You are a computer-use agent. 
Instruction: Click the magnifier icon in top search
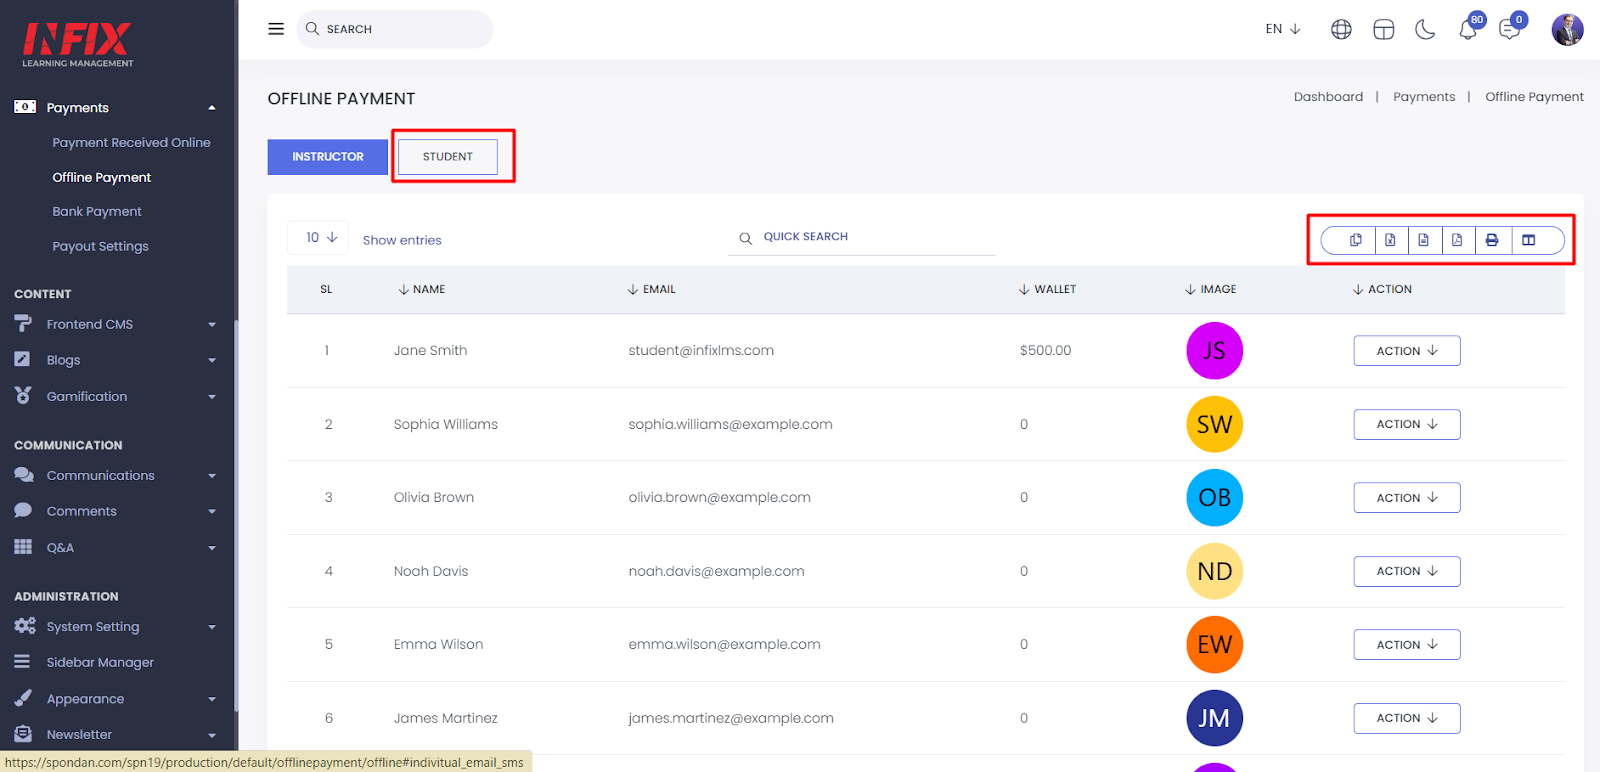312,29
